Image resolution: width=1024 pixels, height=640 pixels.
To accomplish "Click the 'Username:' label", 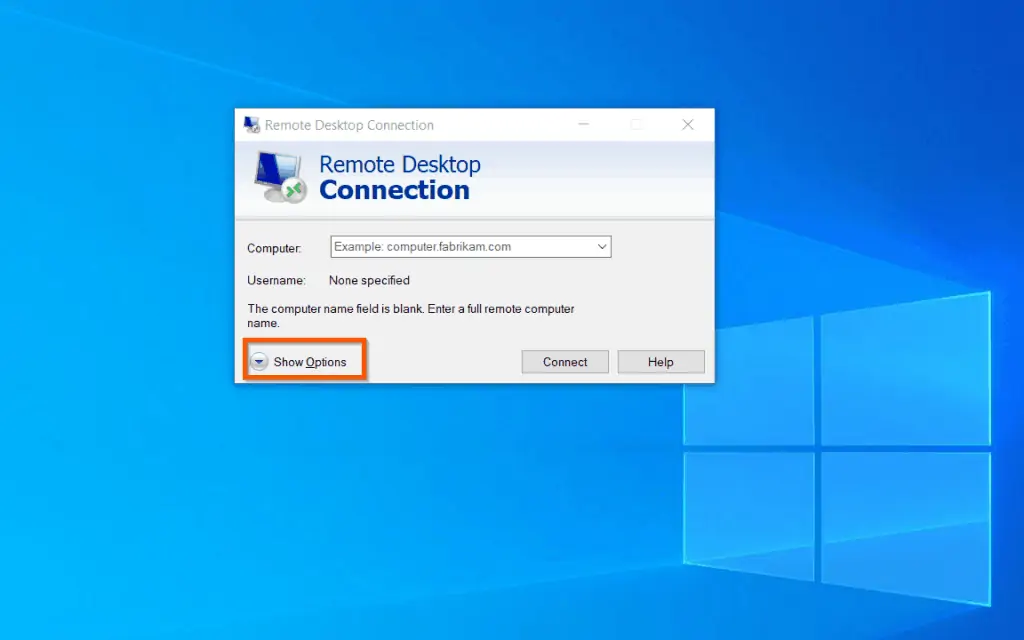I will [x=276, y=280].
